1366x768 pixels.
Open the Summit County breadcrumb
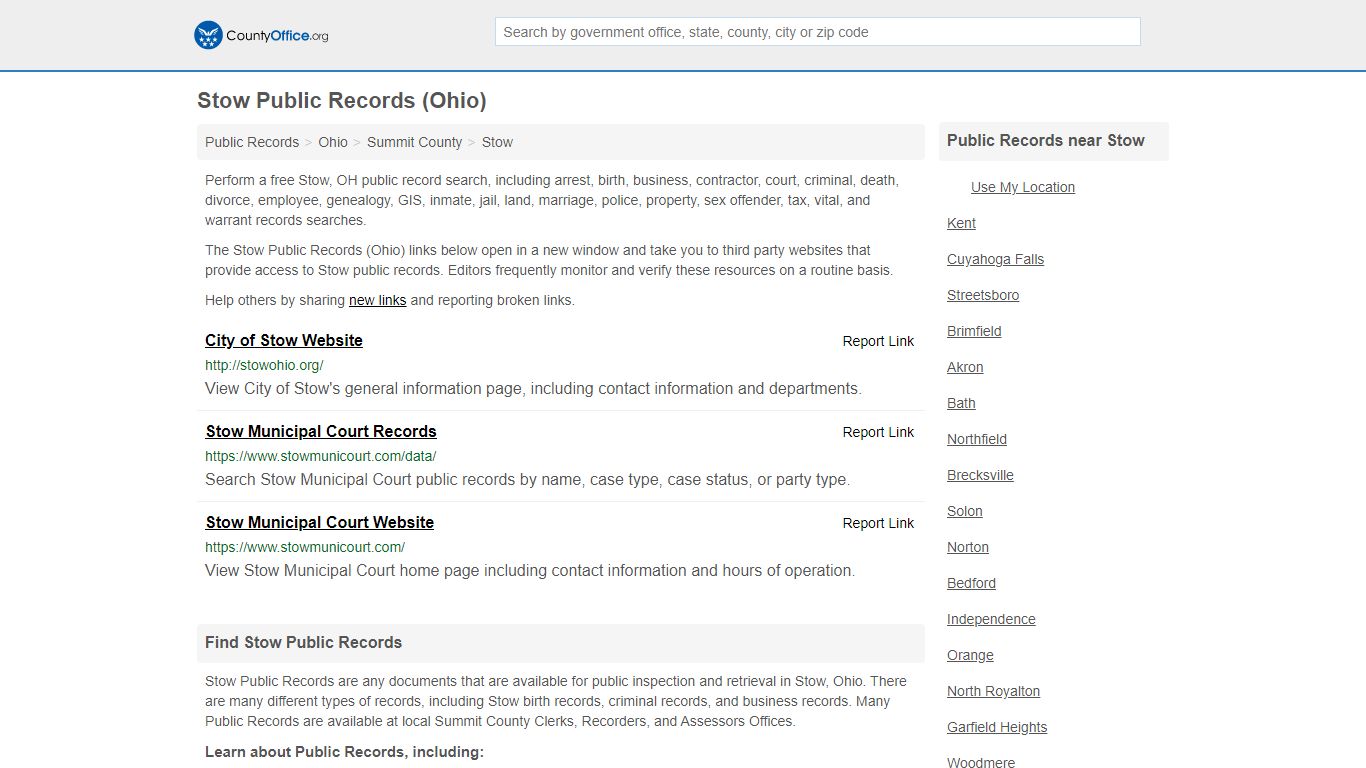coord(414,142)
